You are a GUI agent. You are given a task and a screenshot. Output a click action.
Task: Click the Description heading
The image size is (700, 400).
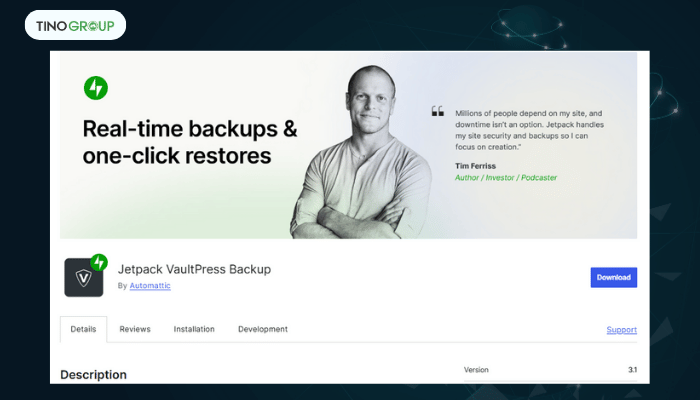click(93, 375)
